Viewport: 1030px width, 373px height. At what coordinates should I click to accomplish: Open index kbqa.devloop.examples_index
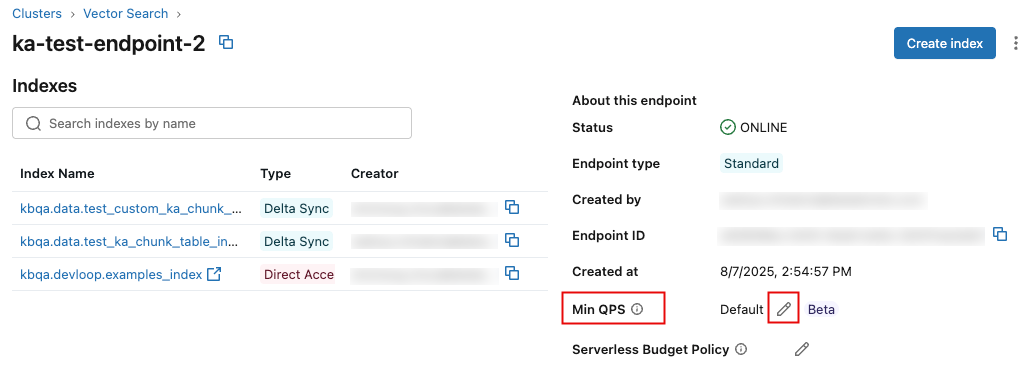(111, 274)
